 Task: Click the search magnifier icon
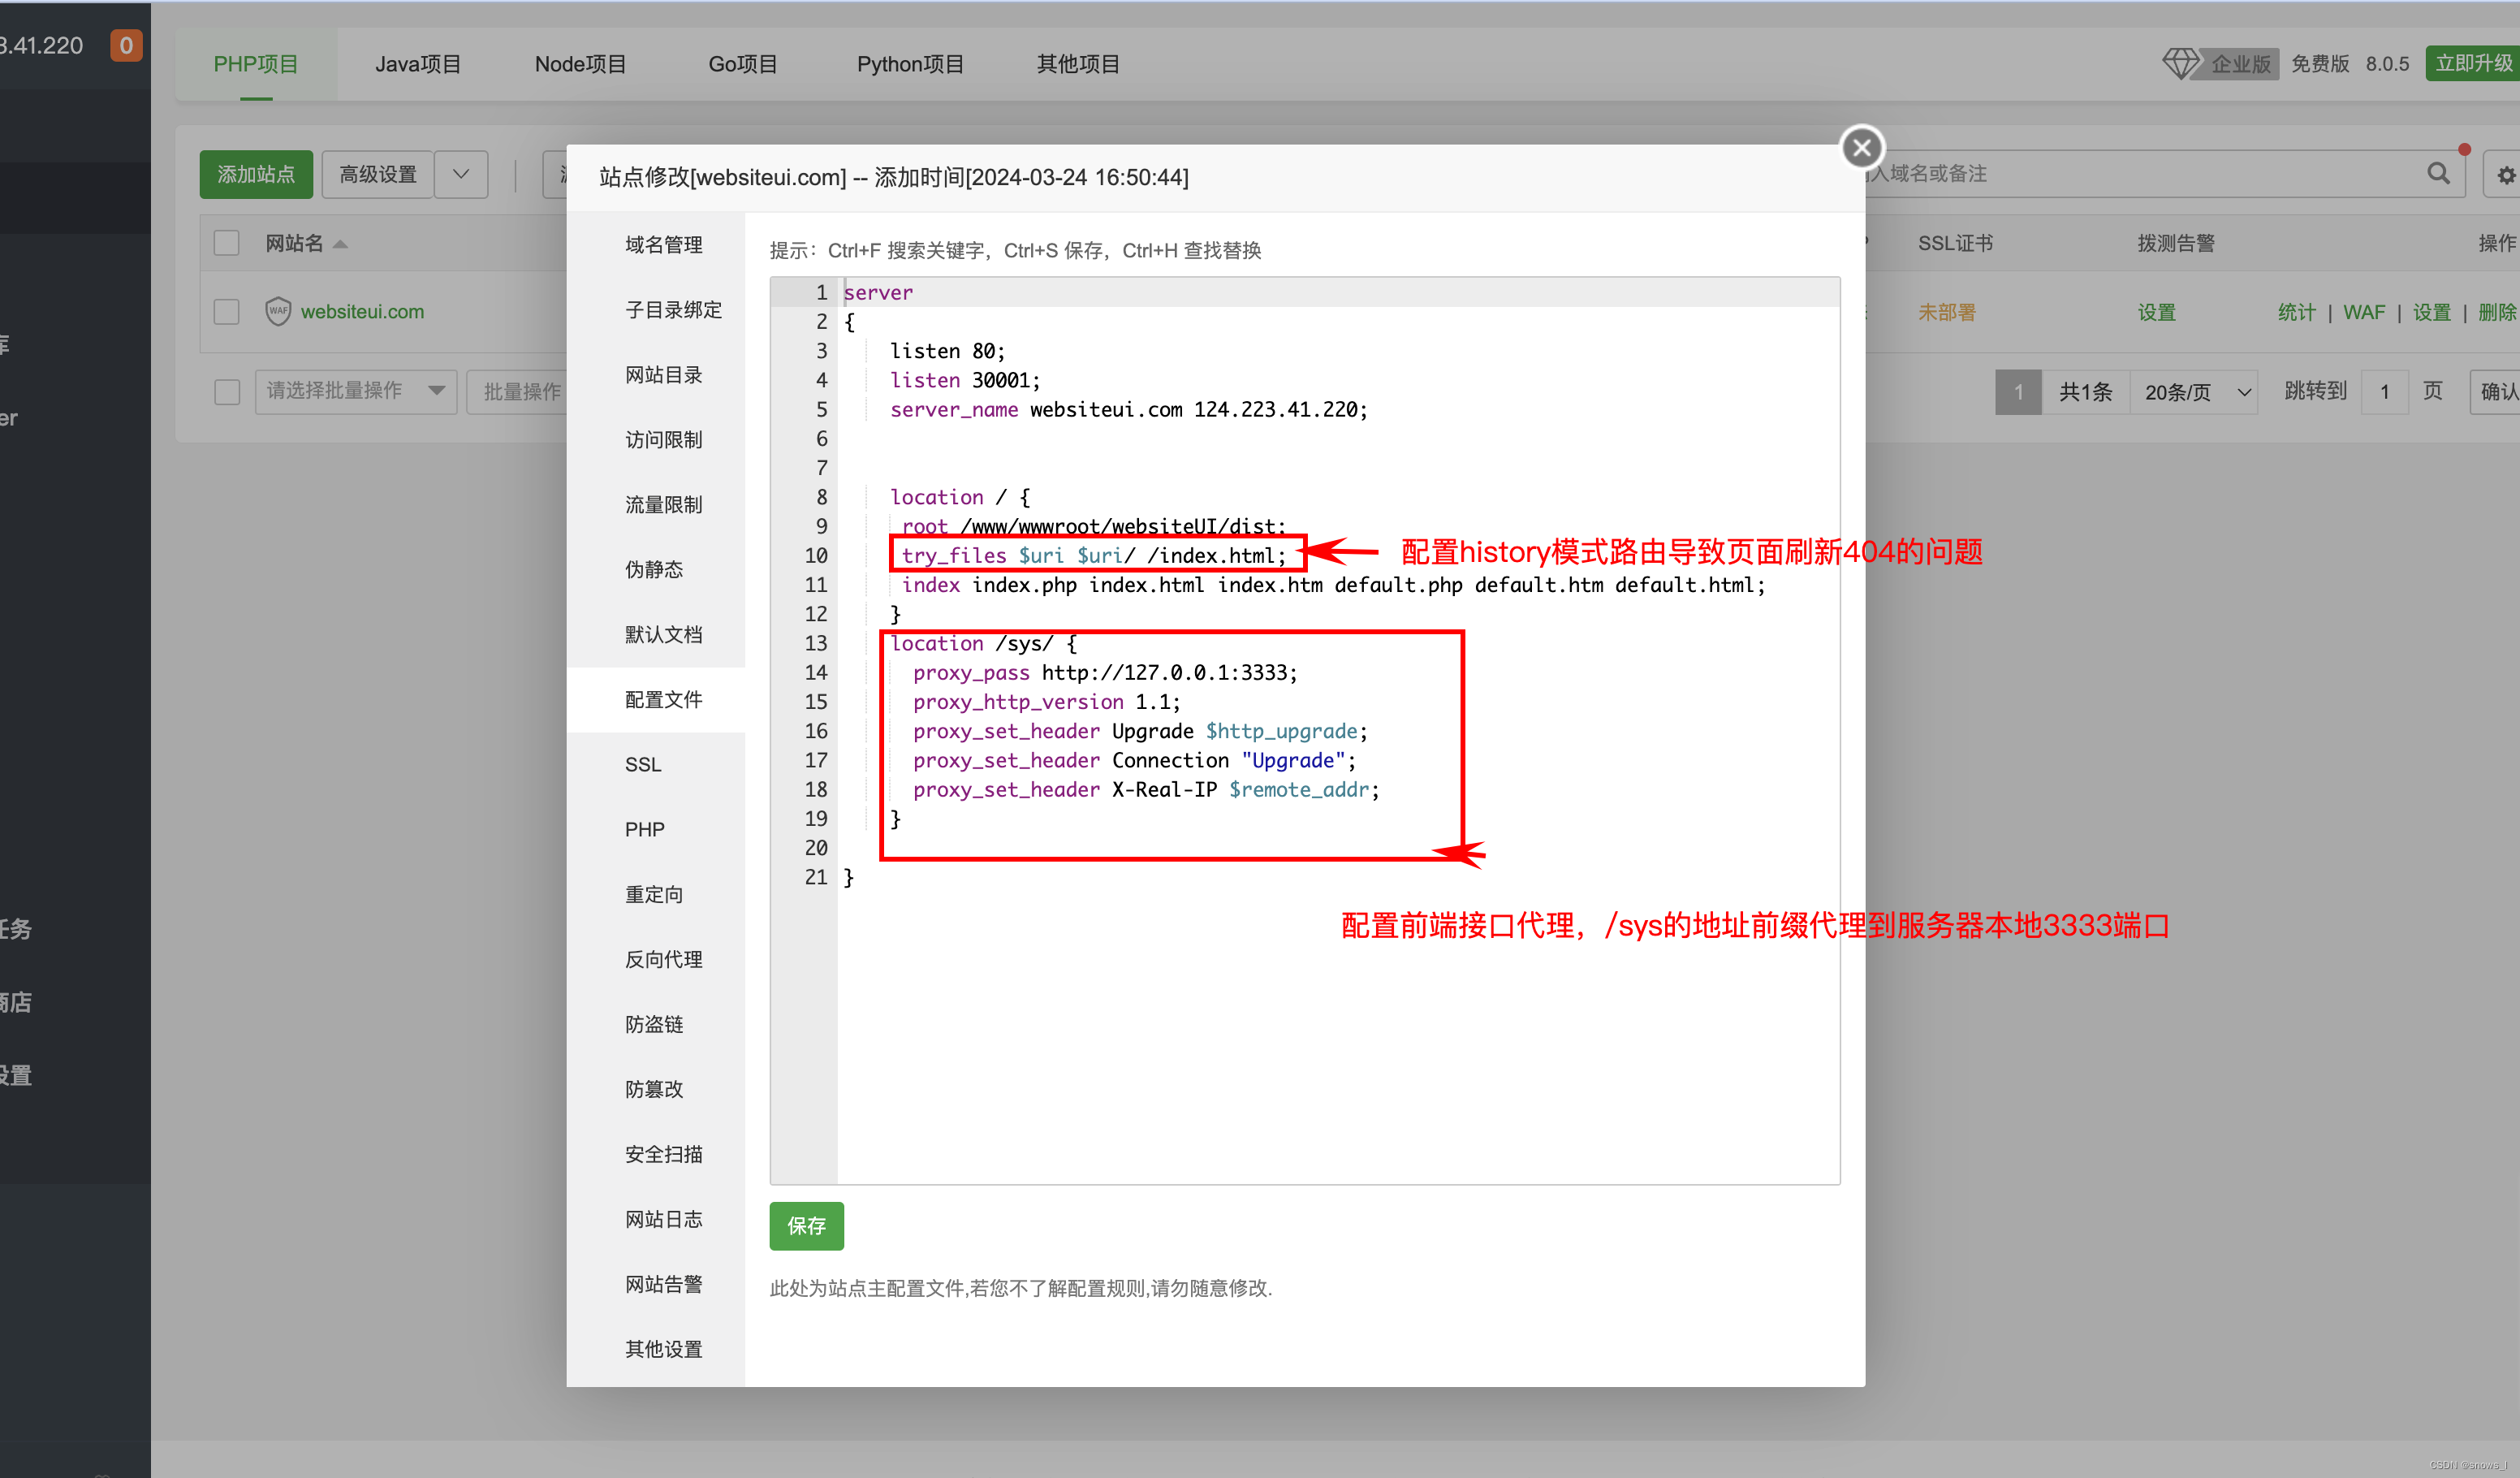point(2438,174)
